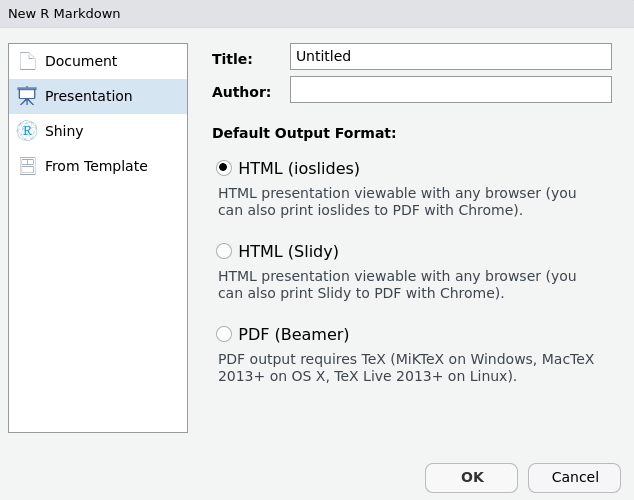Click the From Template icon
The image size is (634, 500).
click(x=27, y=166)
